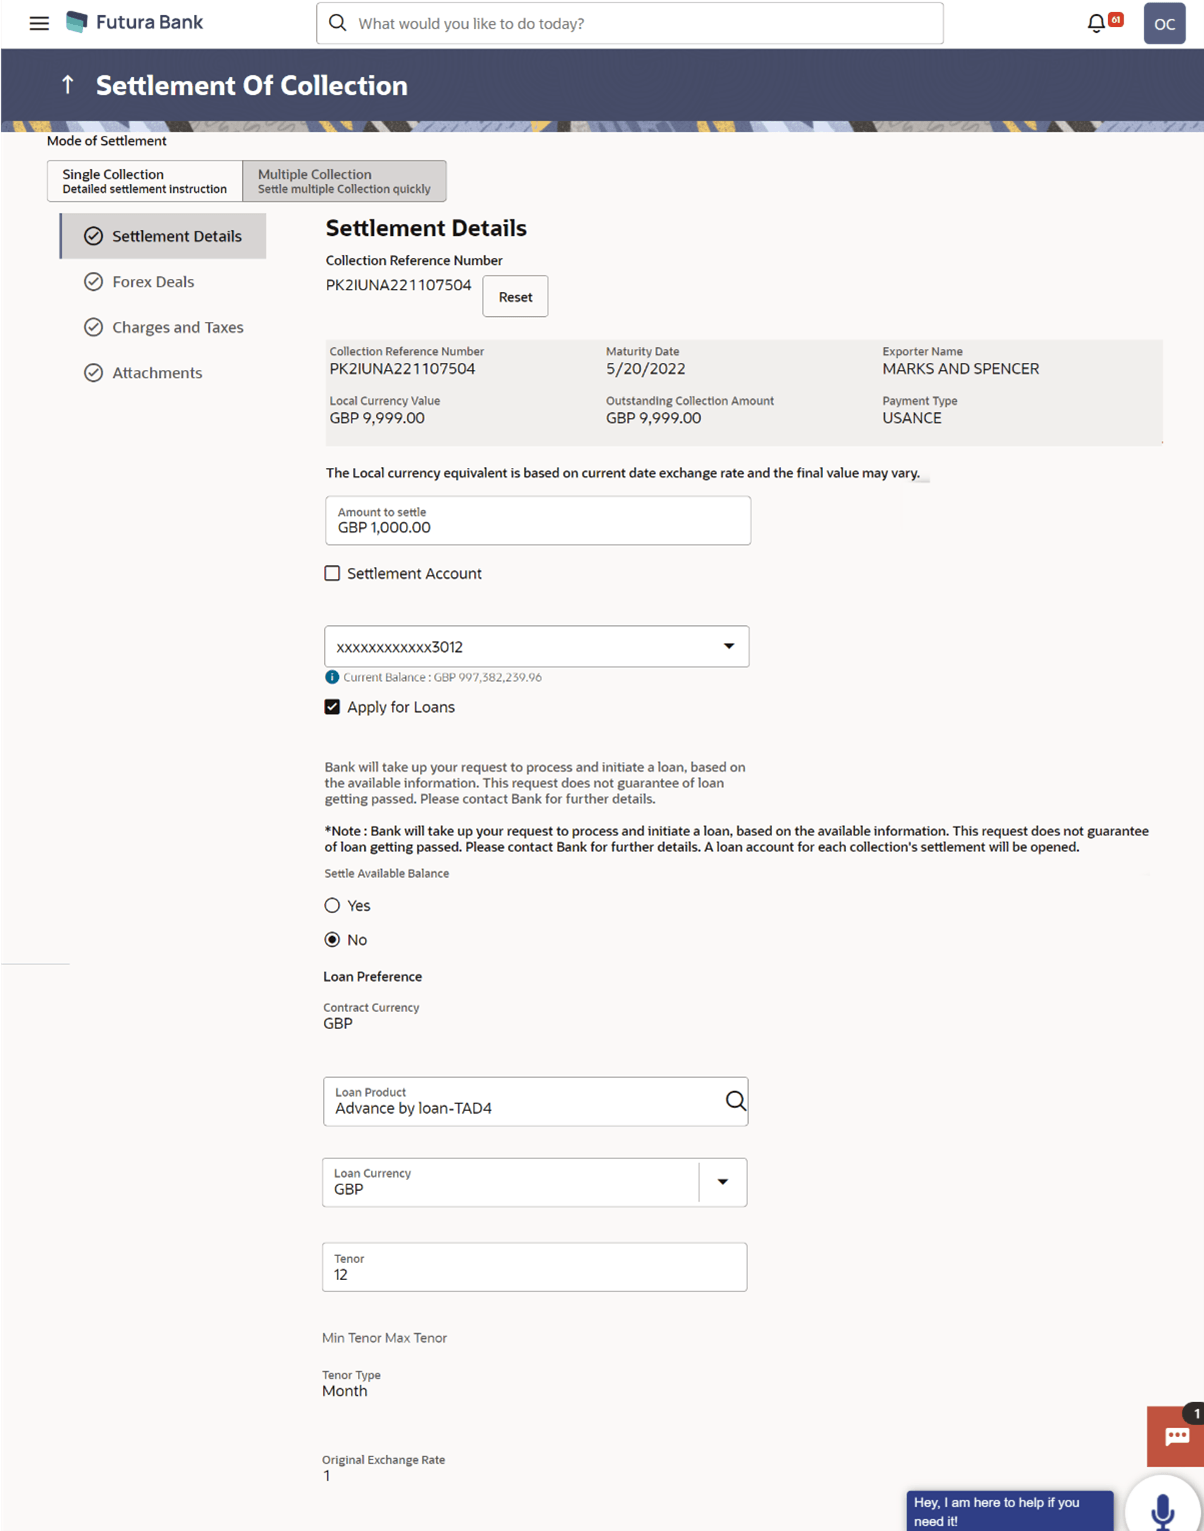Expand the Loan Currency dropdown
The image size is (1204, 1531).
click(x=722, y=1182)
